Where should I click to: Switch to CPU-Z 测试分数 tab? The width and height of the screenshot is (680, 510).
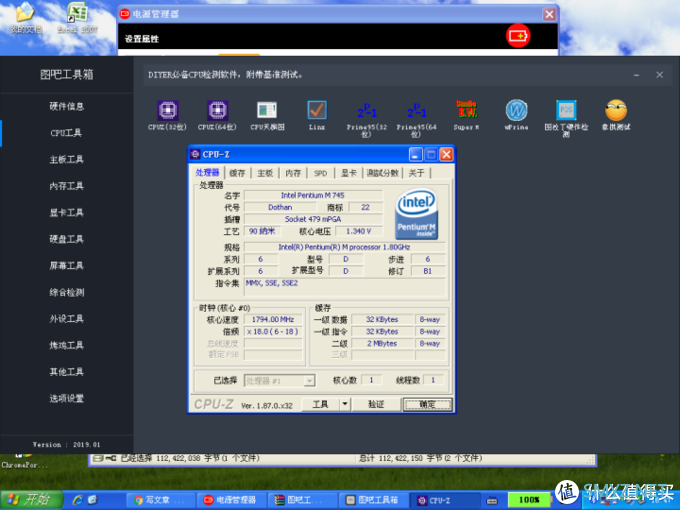click(382, 173)
